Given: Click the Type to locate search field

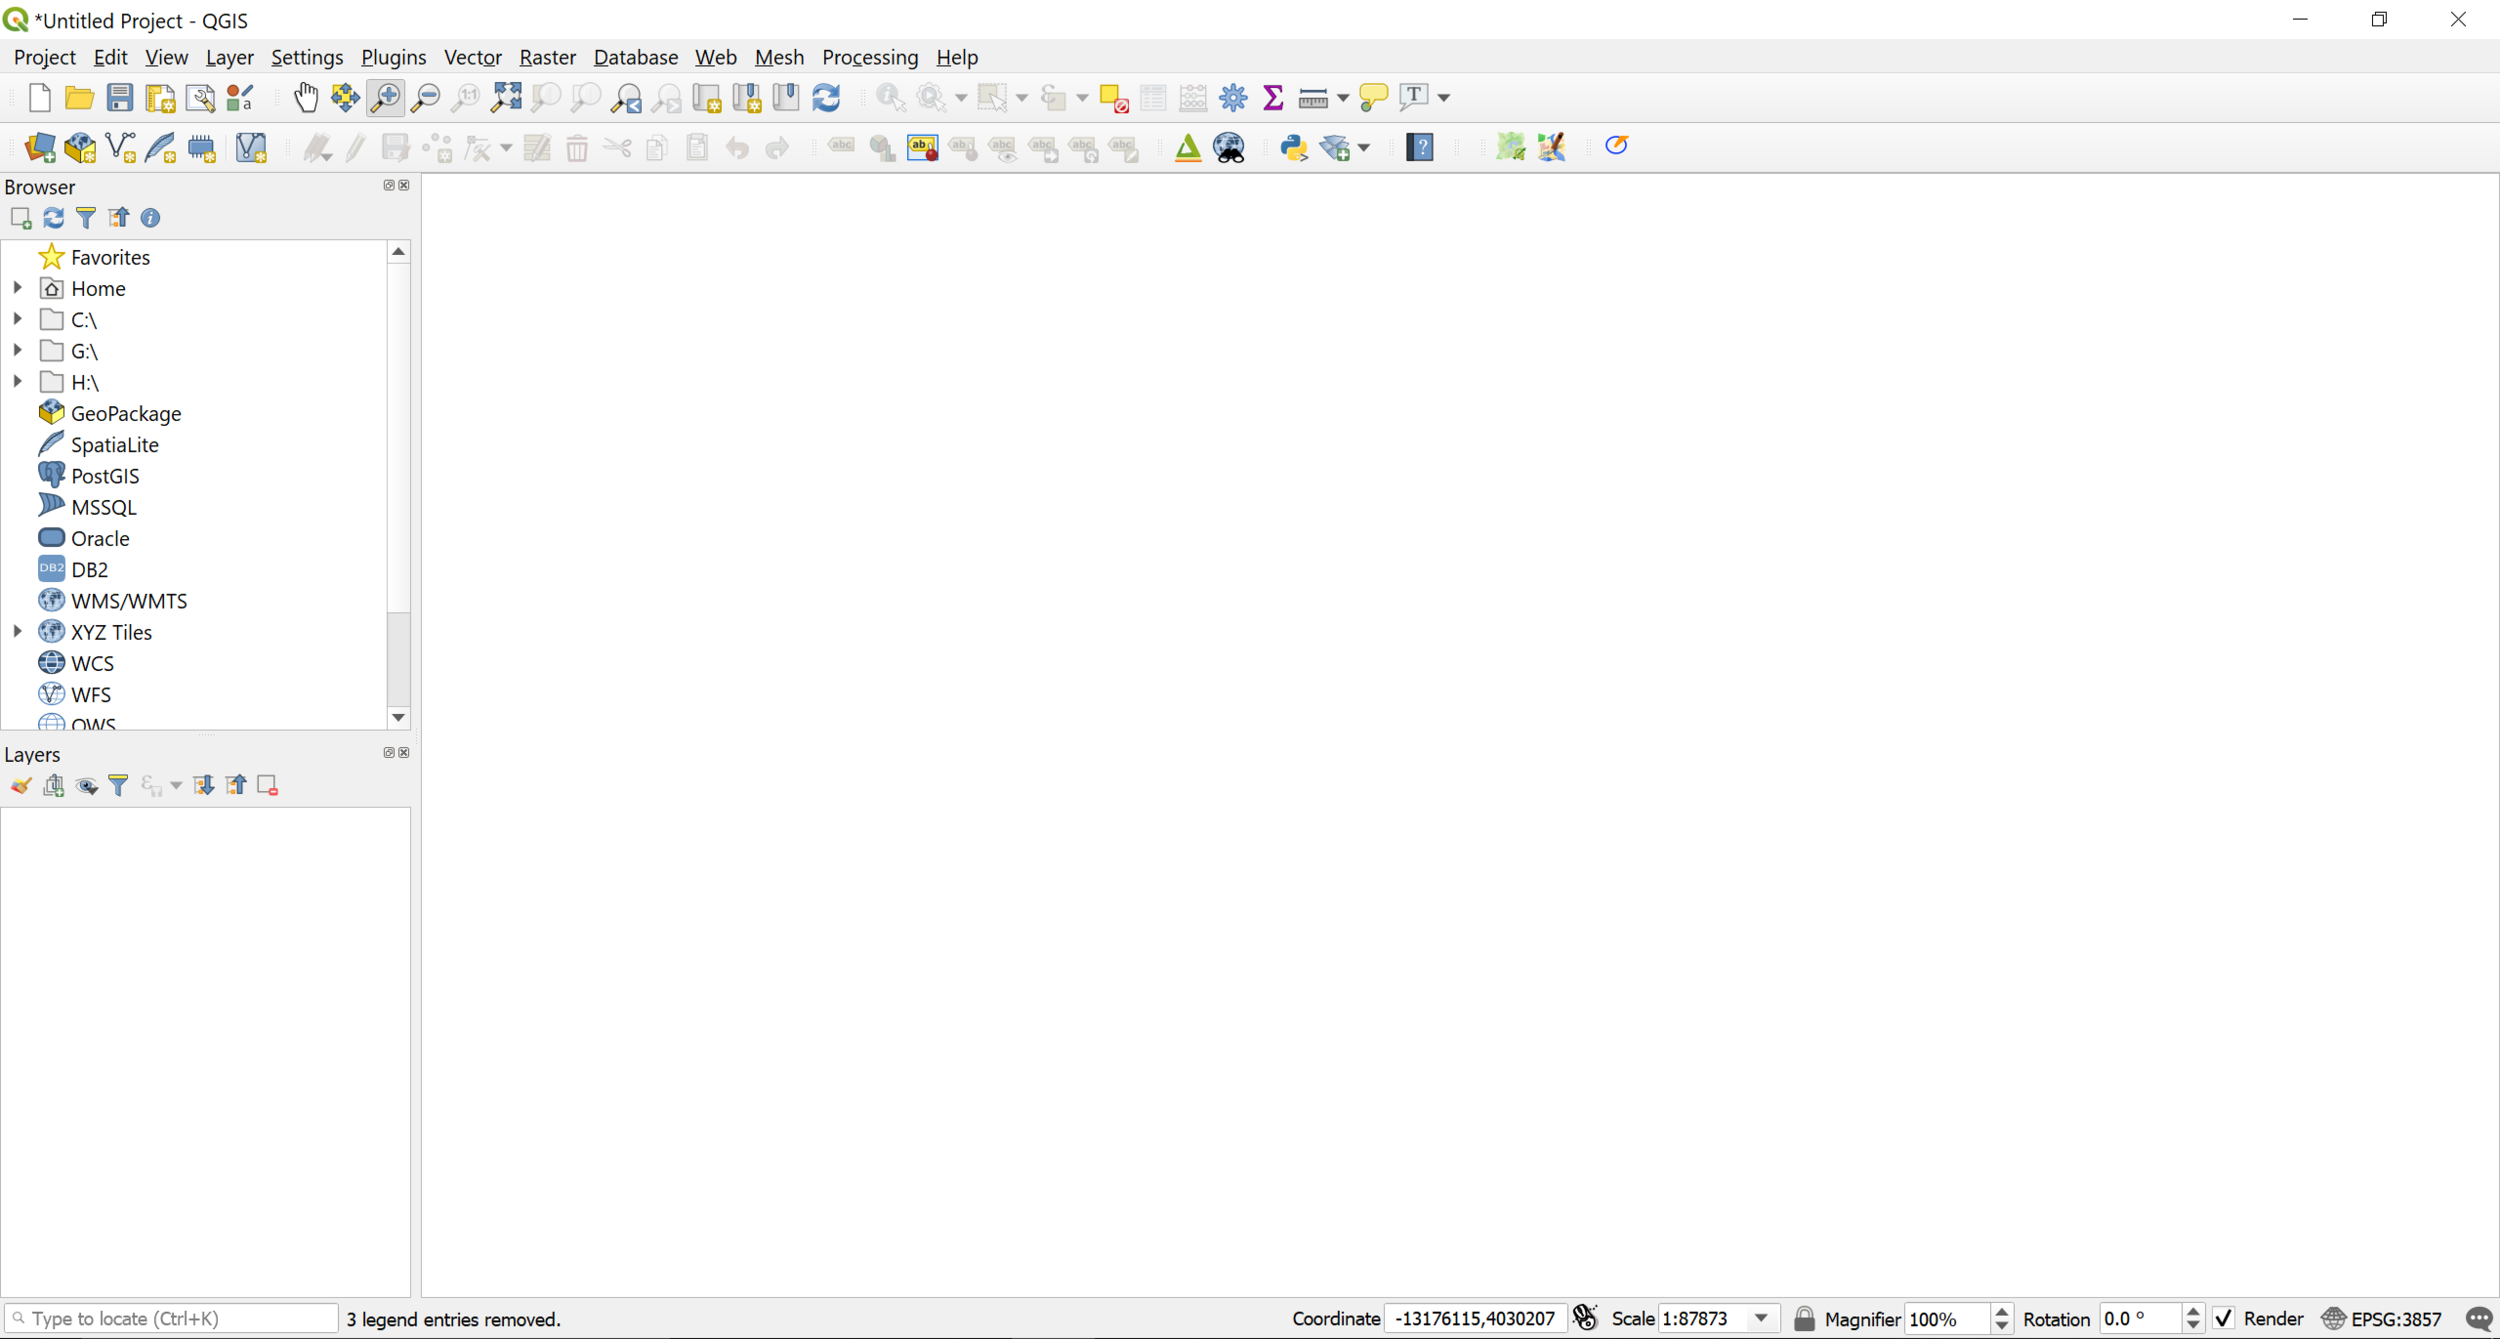Looking at the screenshot, I should click(x=172, y=1319).
